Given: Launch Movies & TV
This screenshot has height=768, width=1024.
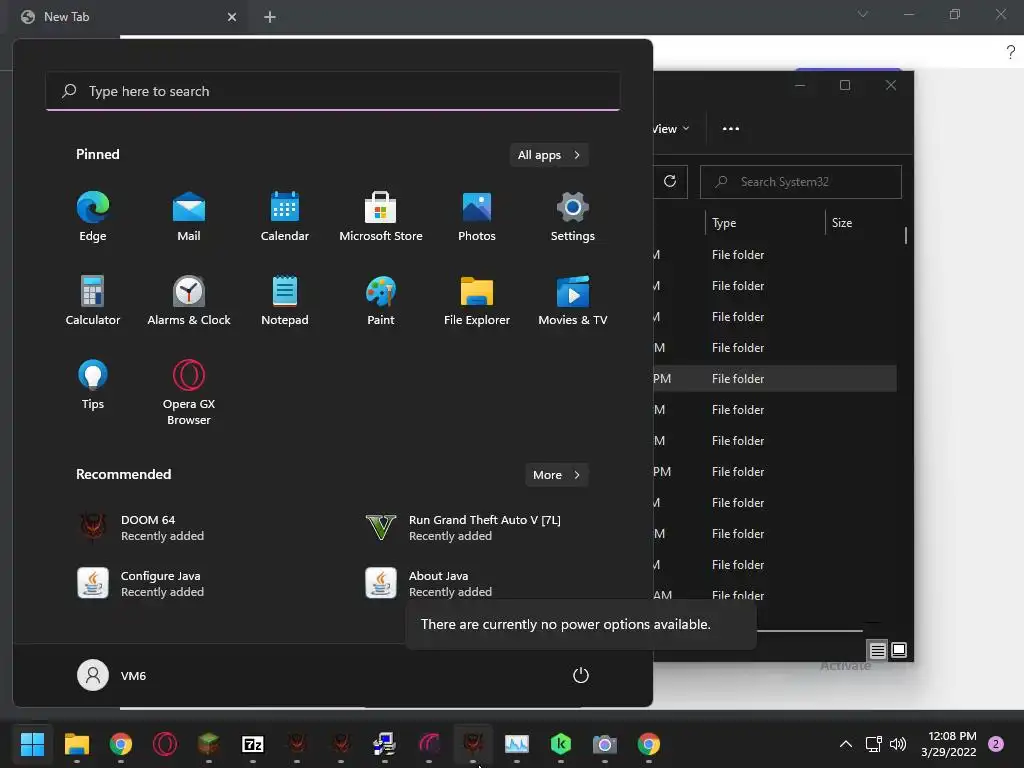Looking at the screenshot, I should [x=573, y=300].
